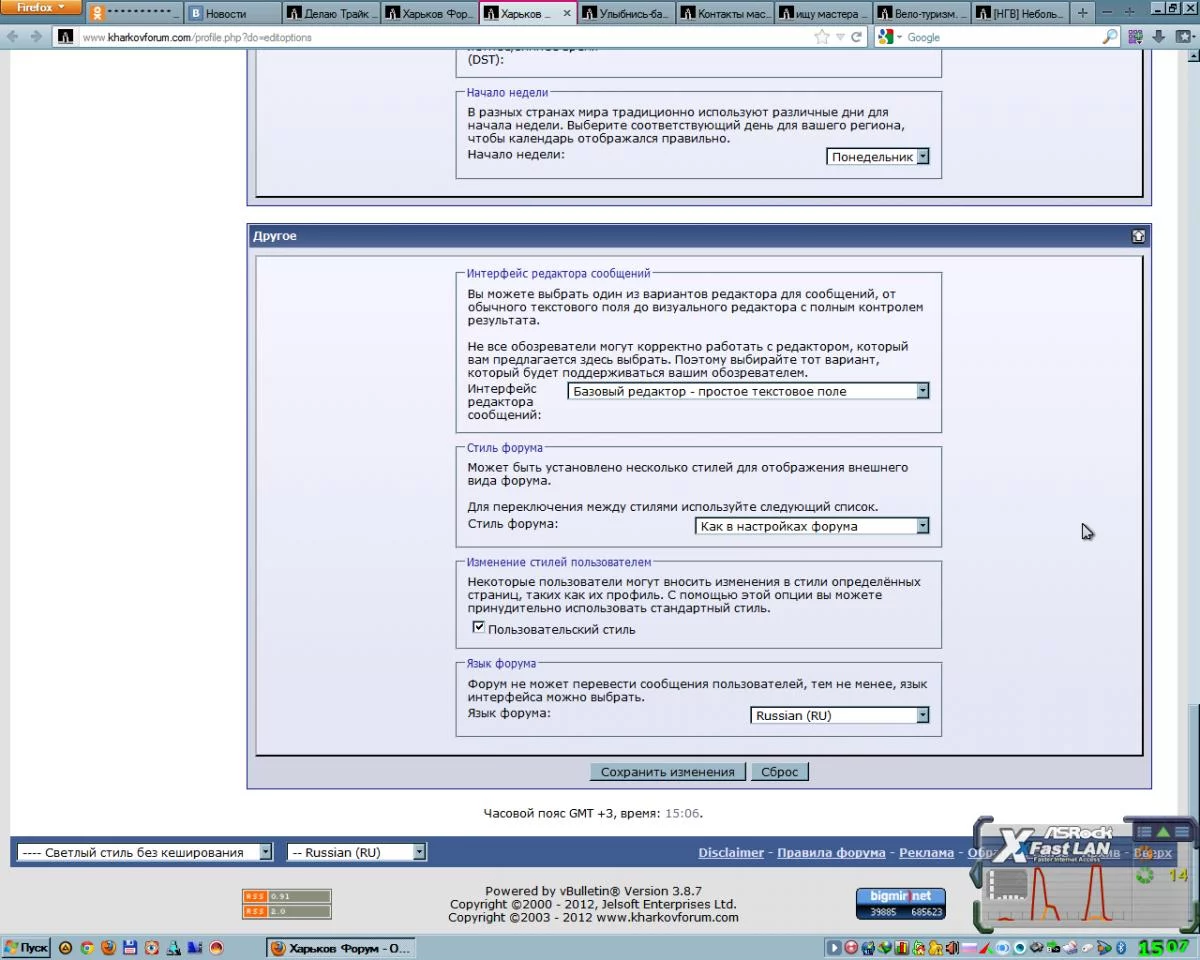Open the Начало недели dropdown showing Понедельник
1200x960 pixels.
point(878,157)
